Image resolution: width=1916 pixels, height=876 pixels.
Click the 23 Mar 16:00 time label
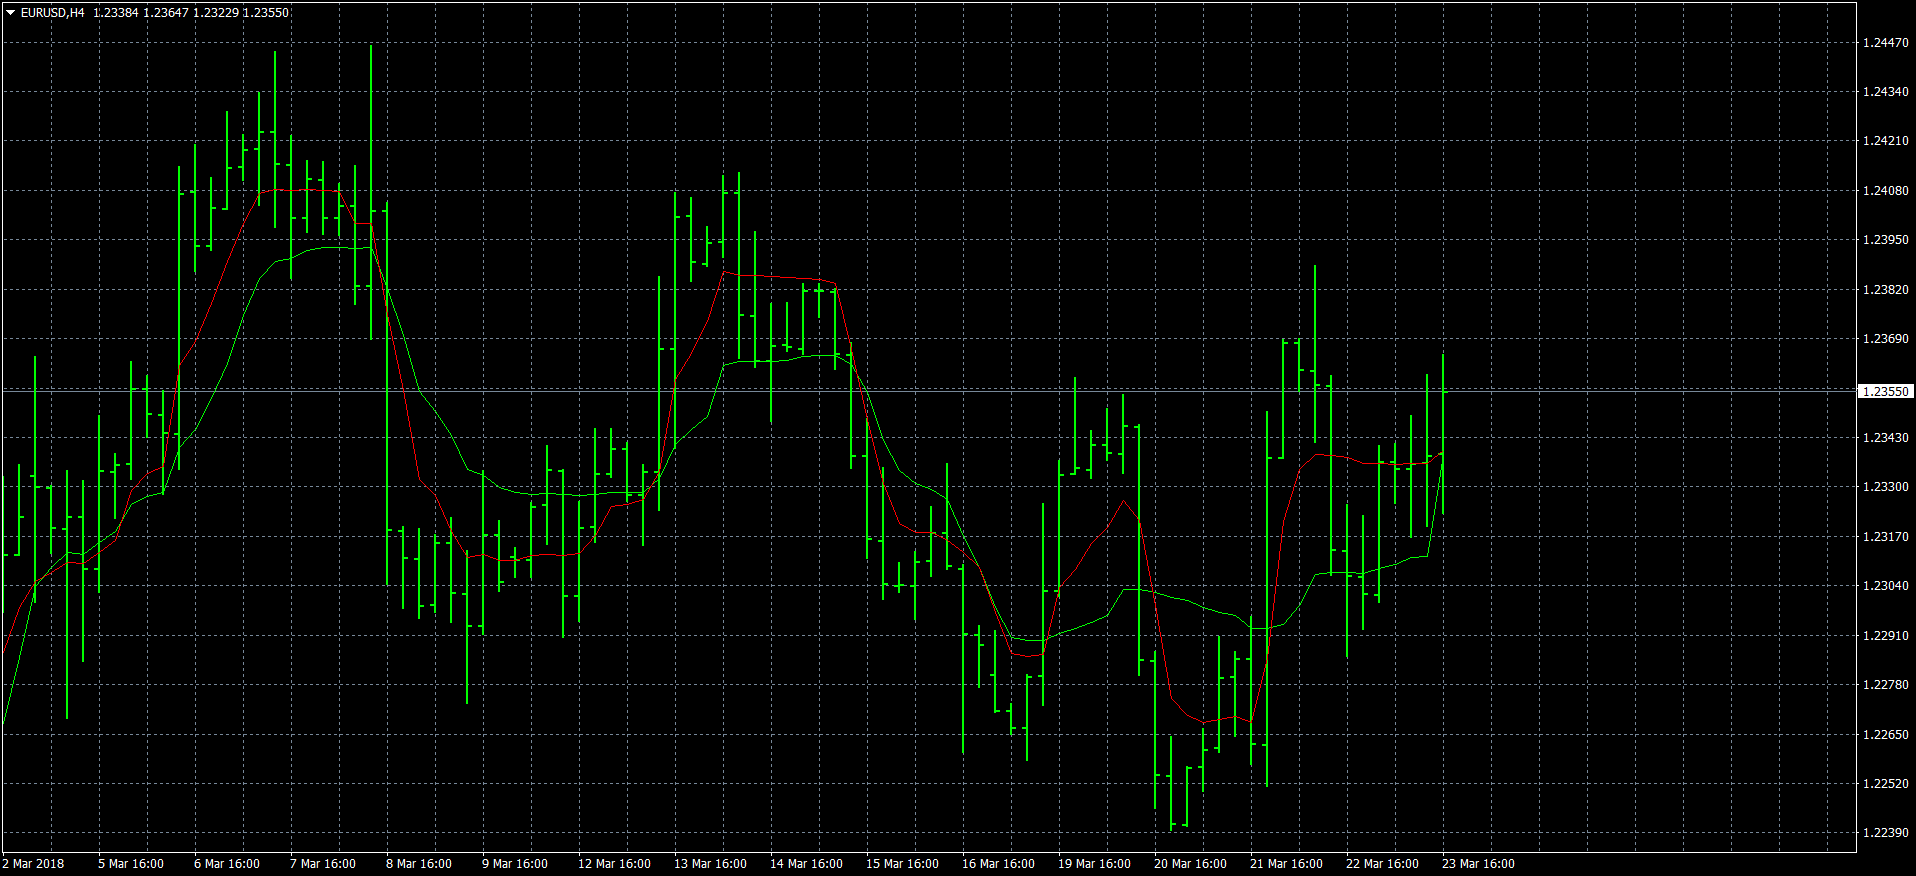tap(1478, 864)
